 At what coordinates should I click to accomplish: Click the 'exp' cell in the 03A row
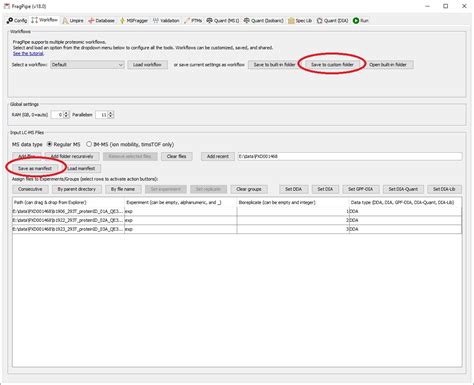[181, 229]
